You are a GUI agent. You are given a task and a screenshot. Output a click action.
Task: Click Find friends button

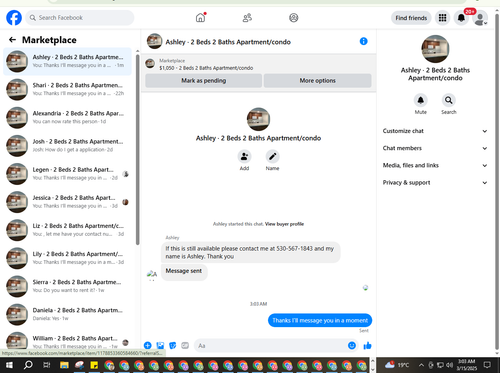tap(411, 18)
